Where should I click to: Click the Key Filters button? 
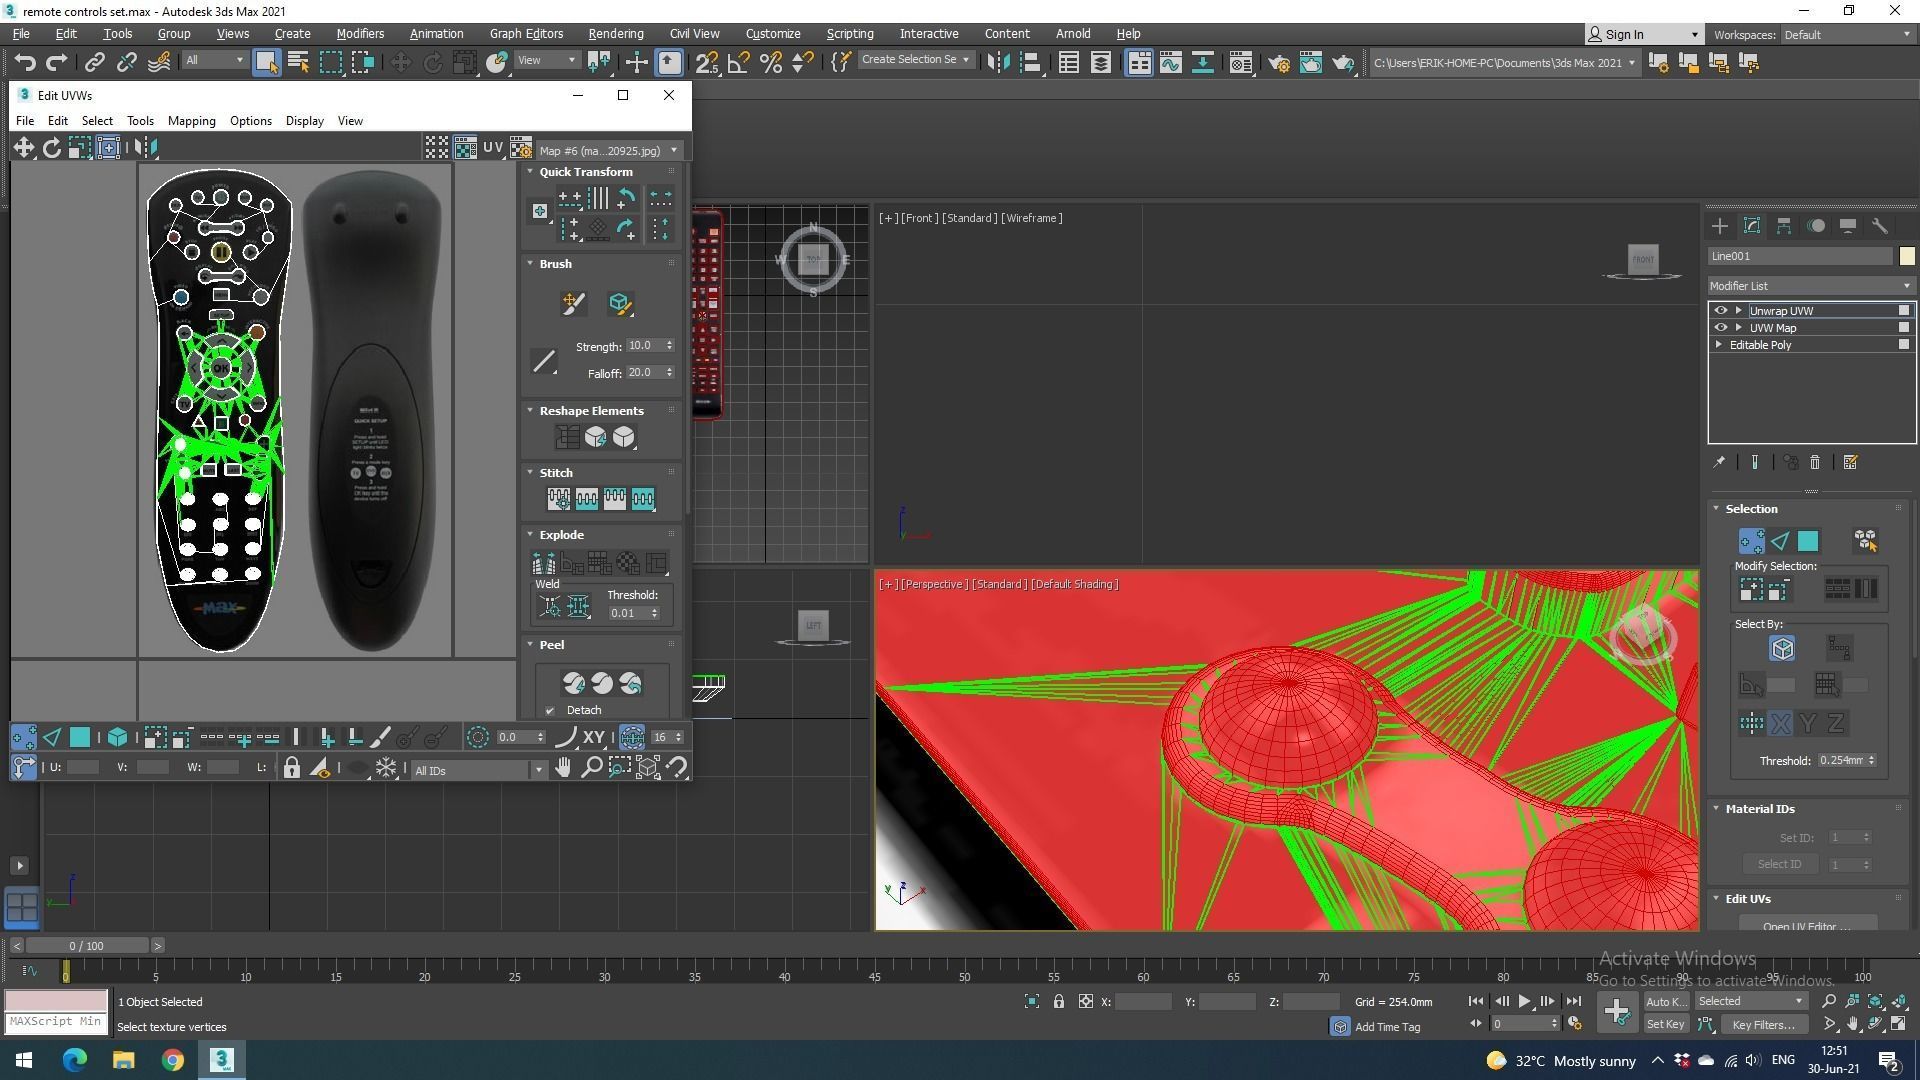(1763, 1024)
